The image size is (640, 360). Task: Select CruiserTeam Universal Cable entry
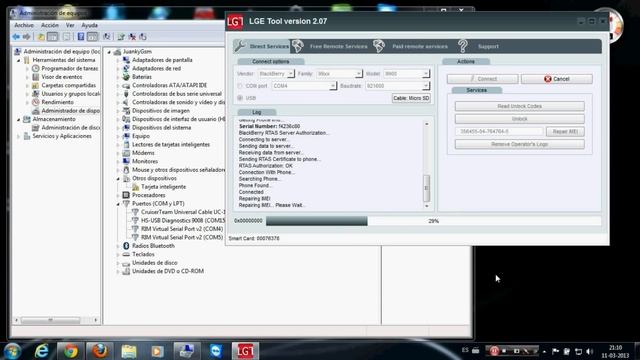183,212
